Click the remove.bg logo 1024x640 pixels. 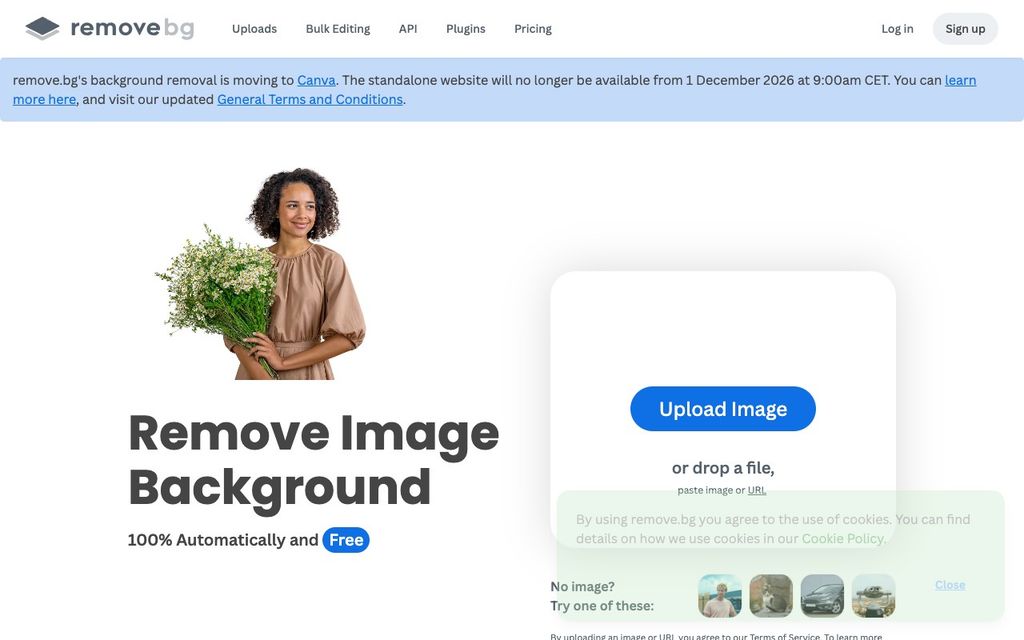[x=110, y=28]
